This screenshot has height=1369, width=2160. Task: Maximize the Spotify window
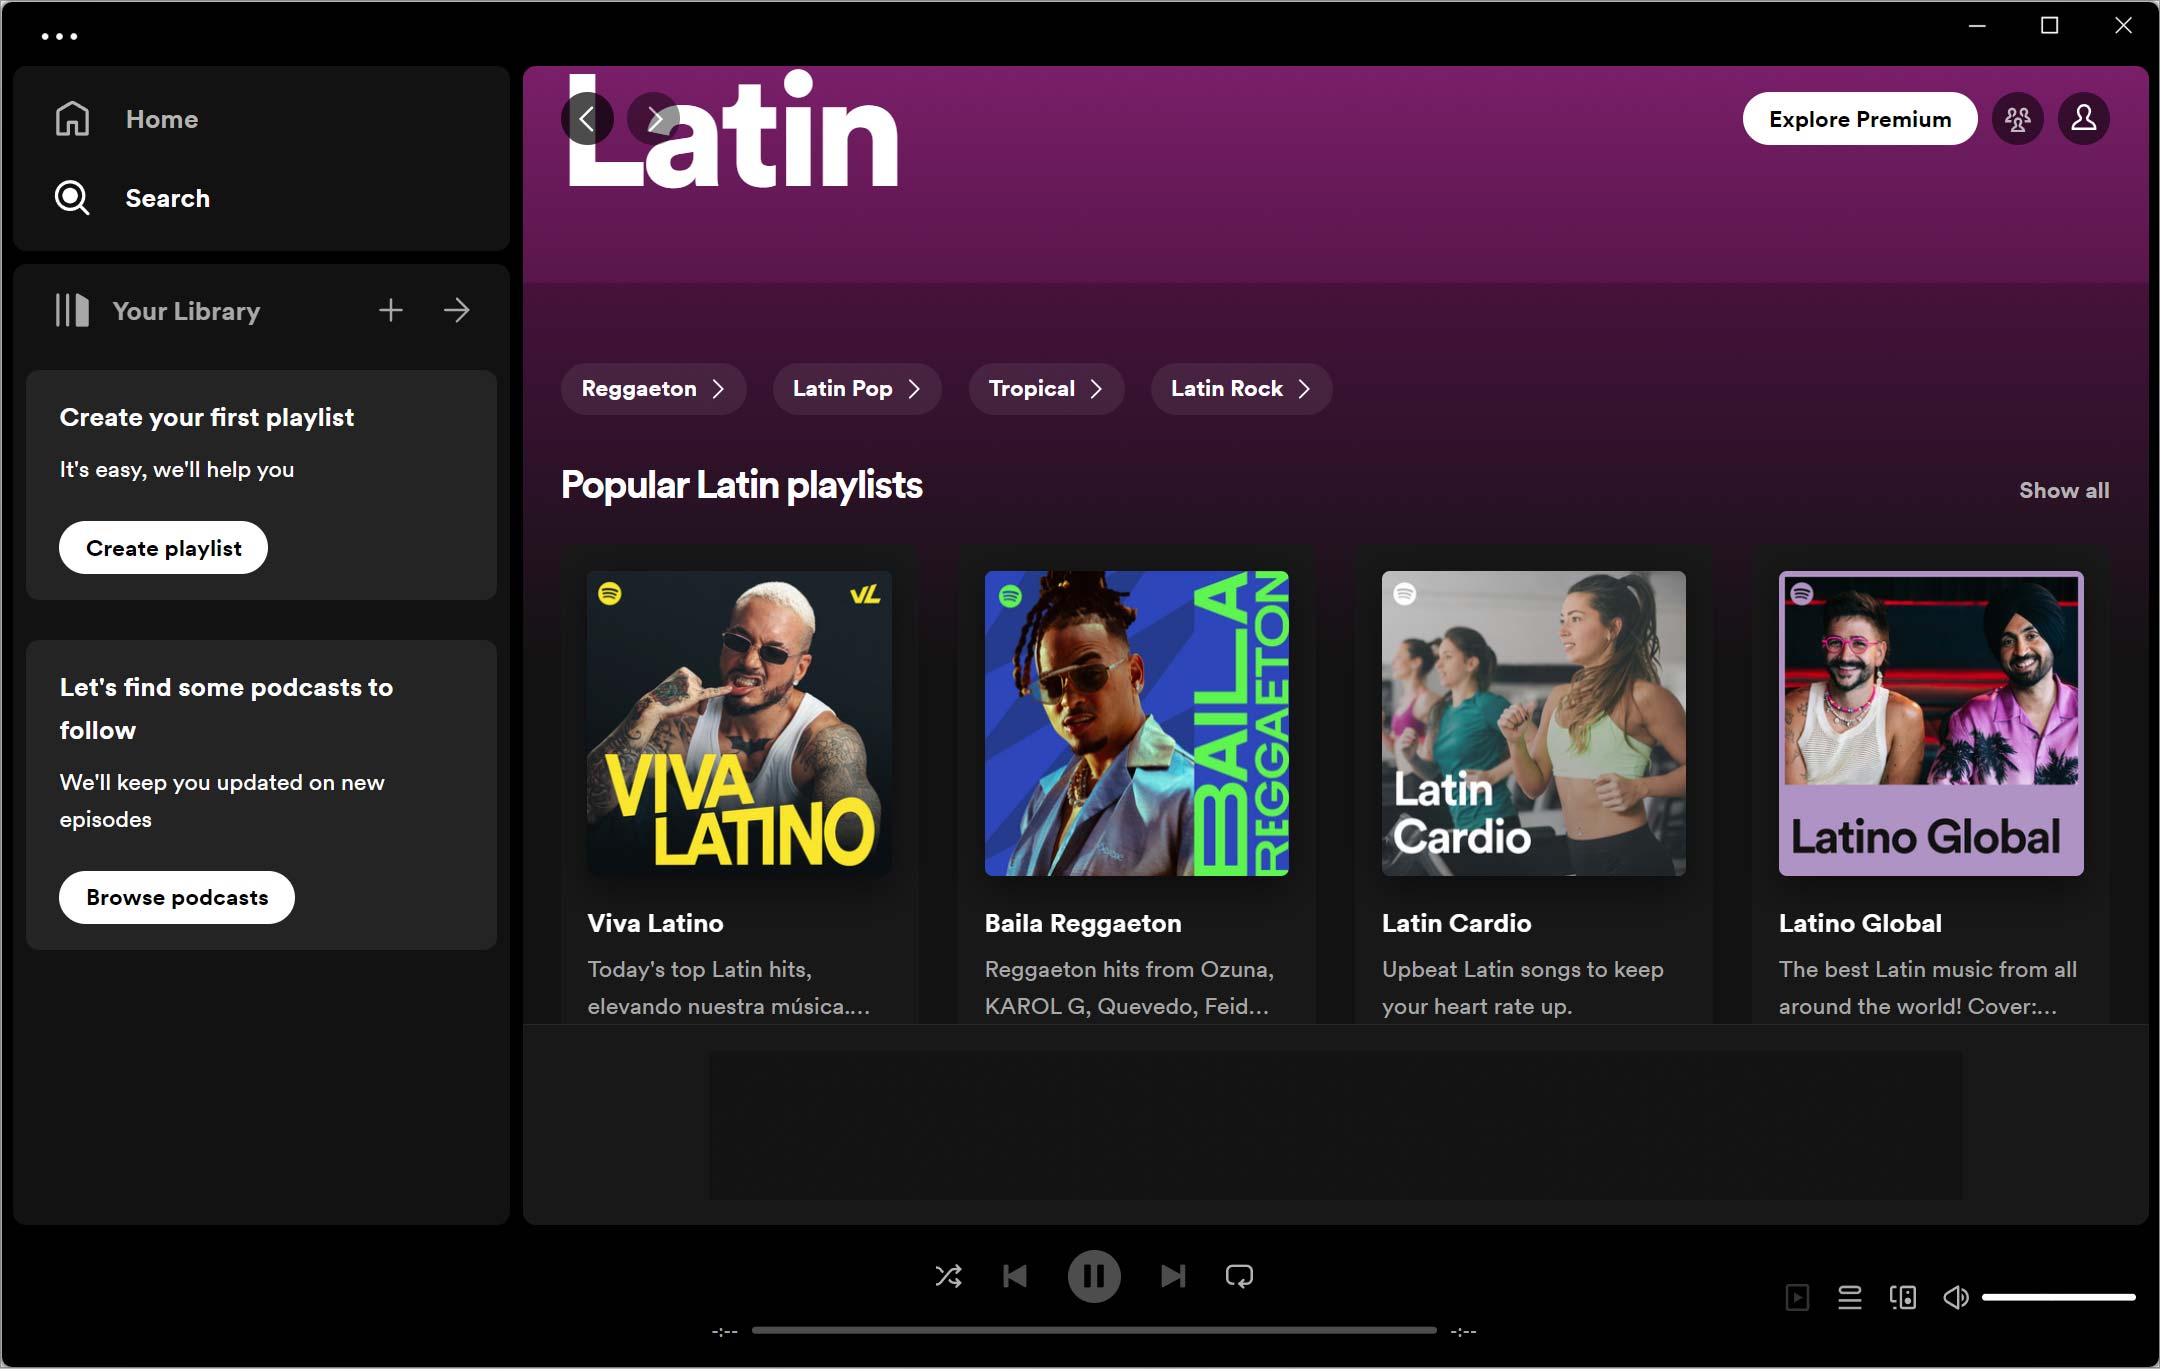coord(2049,26)
